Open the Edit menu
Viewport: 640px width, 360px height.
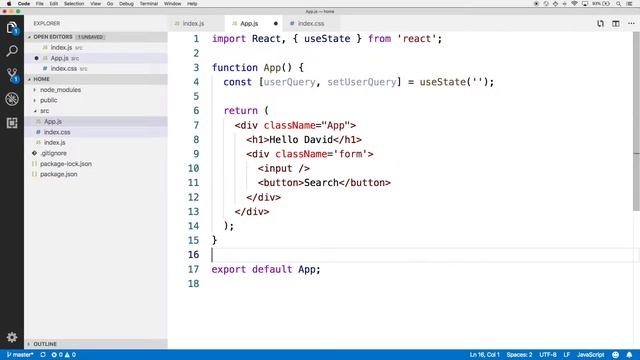pos(53,4)
